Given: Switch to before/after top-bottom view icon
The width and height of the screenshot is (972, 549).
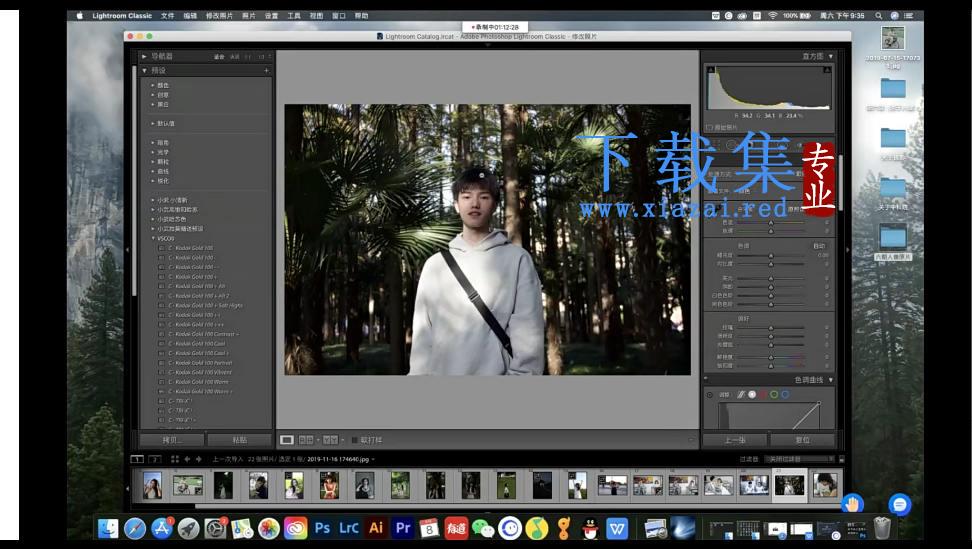Looking at the screenshot, I should 330,440.
